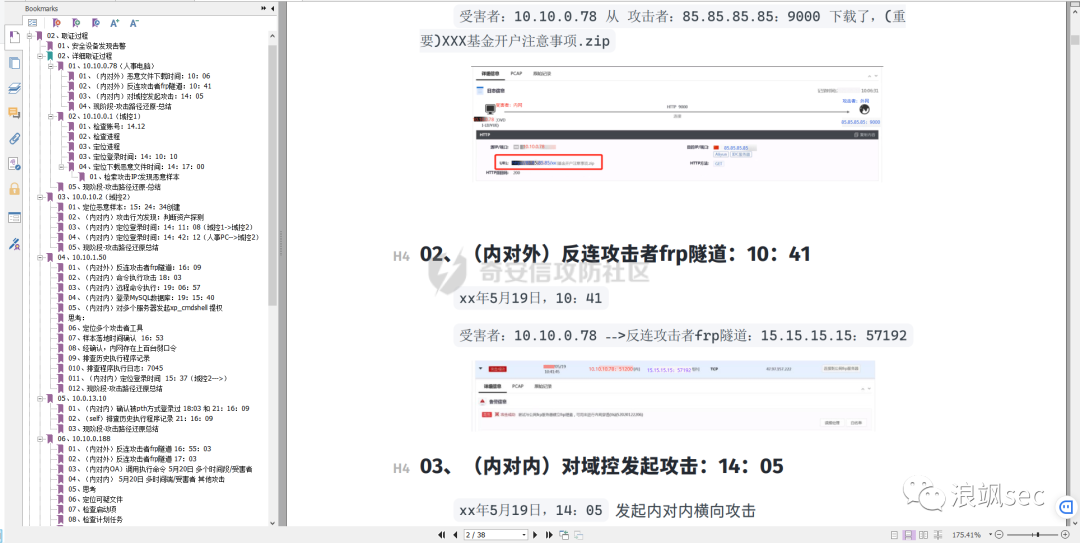Image resolution: width=1080 pixels, height=543 pixels.
Task: Click the expand current bookmark toolbar icon
Action: pyautogui.click(x=32, y=23)
